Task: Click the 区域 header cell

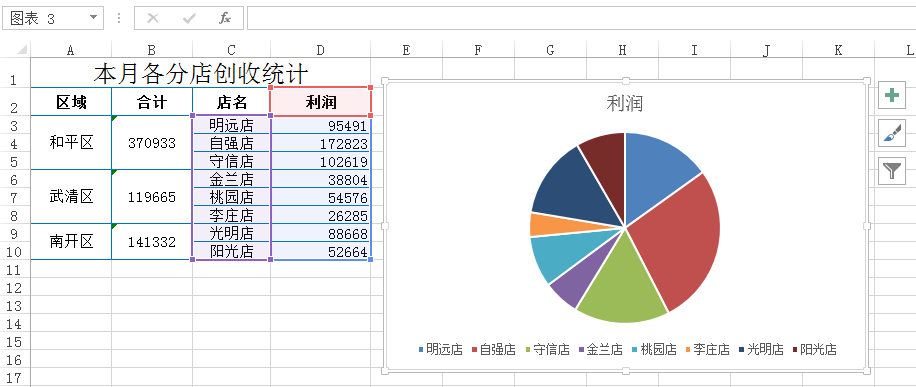Action: [x=71, y=102]
